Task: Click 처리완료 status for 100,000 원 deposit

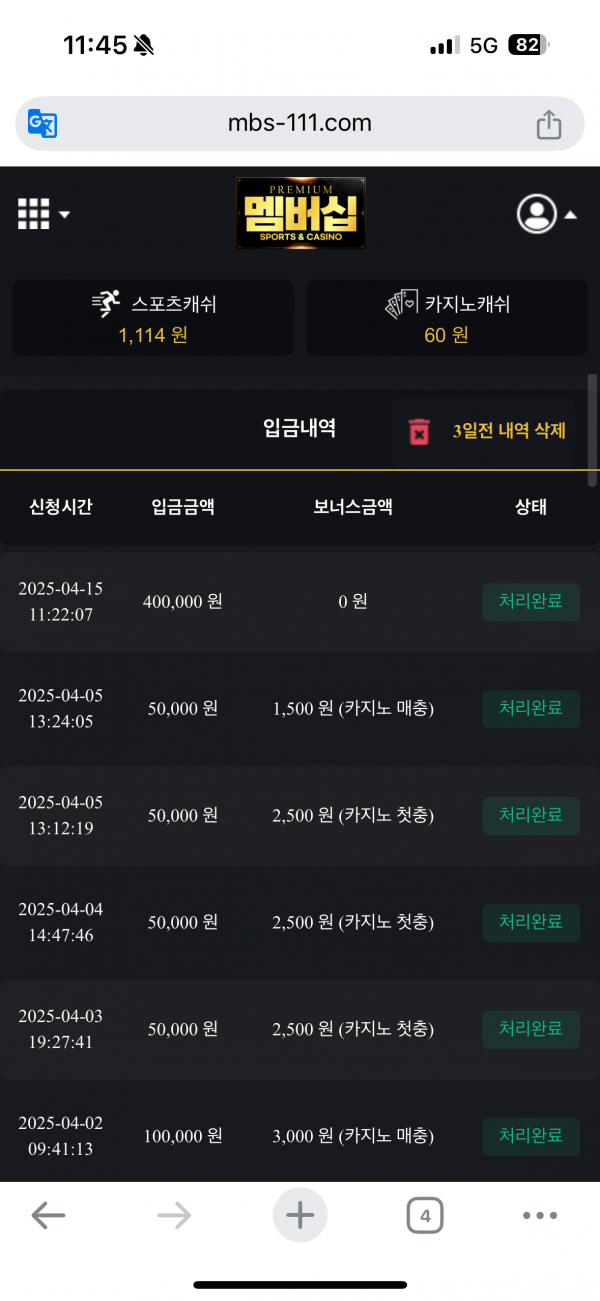Action: click(x=531, y=1136)
